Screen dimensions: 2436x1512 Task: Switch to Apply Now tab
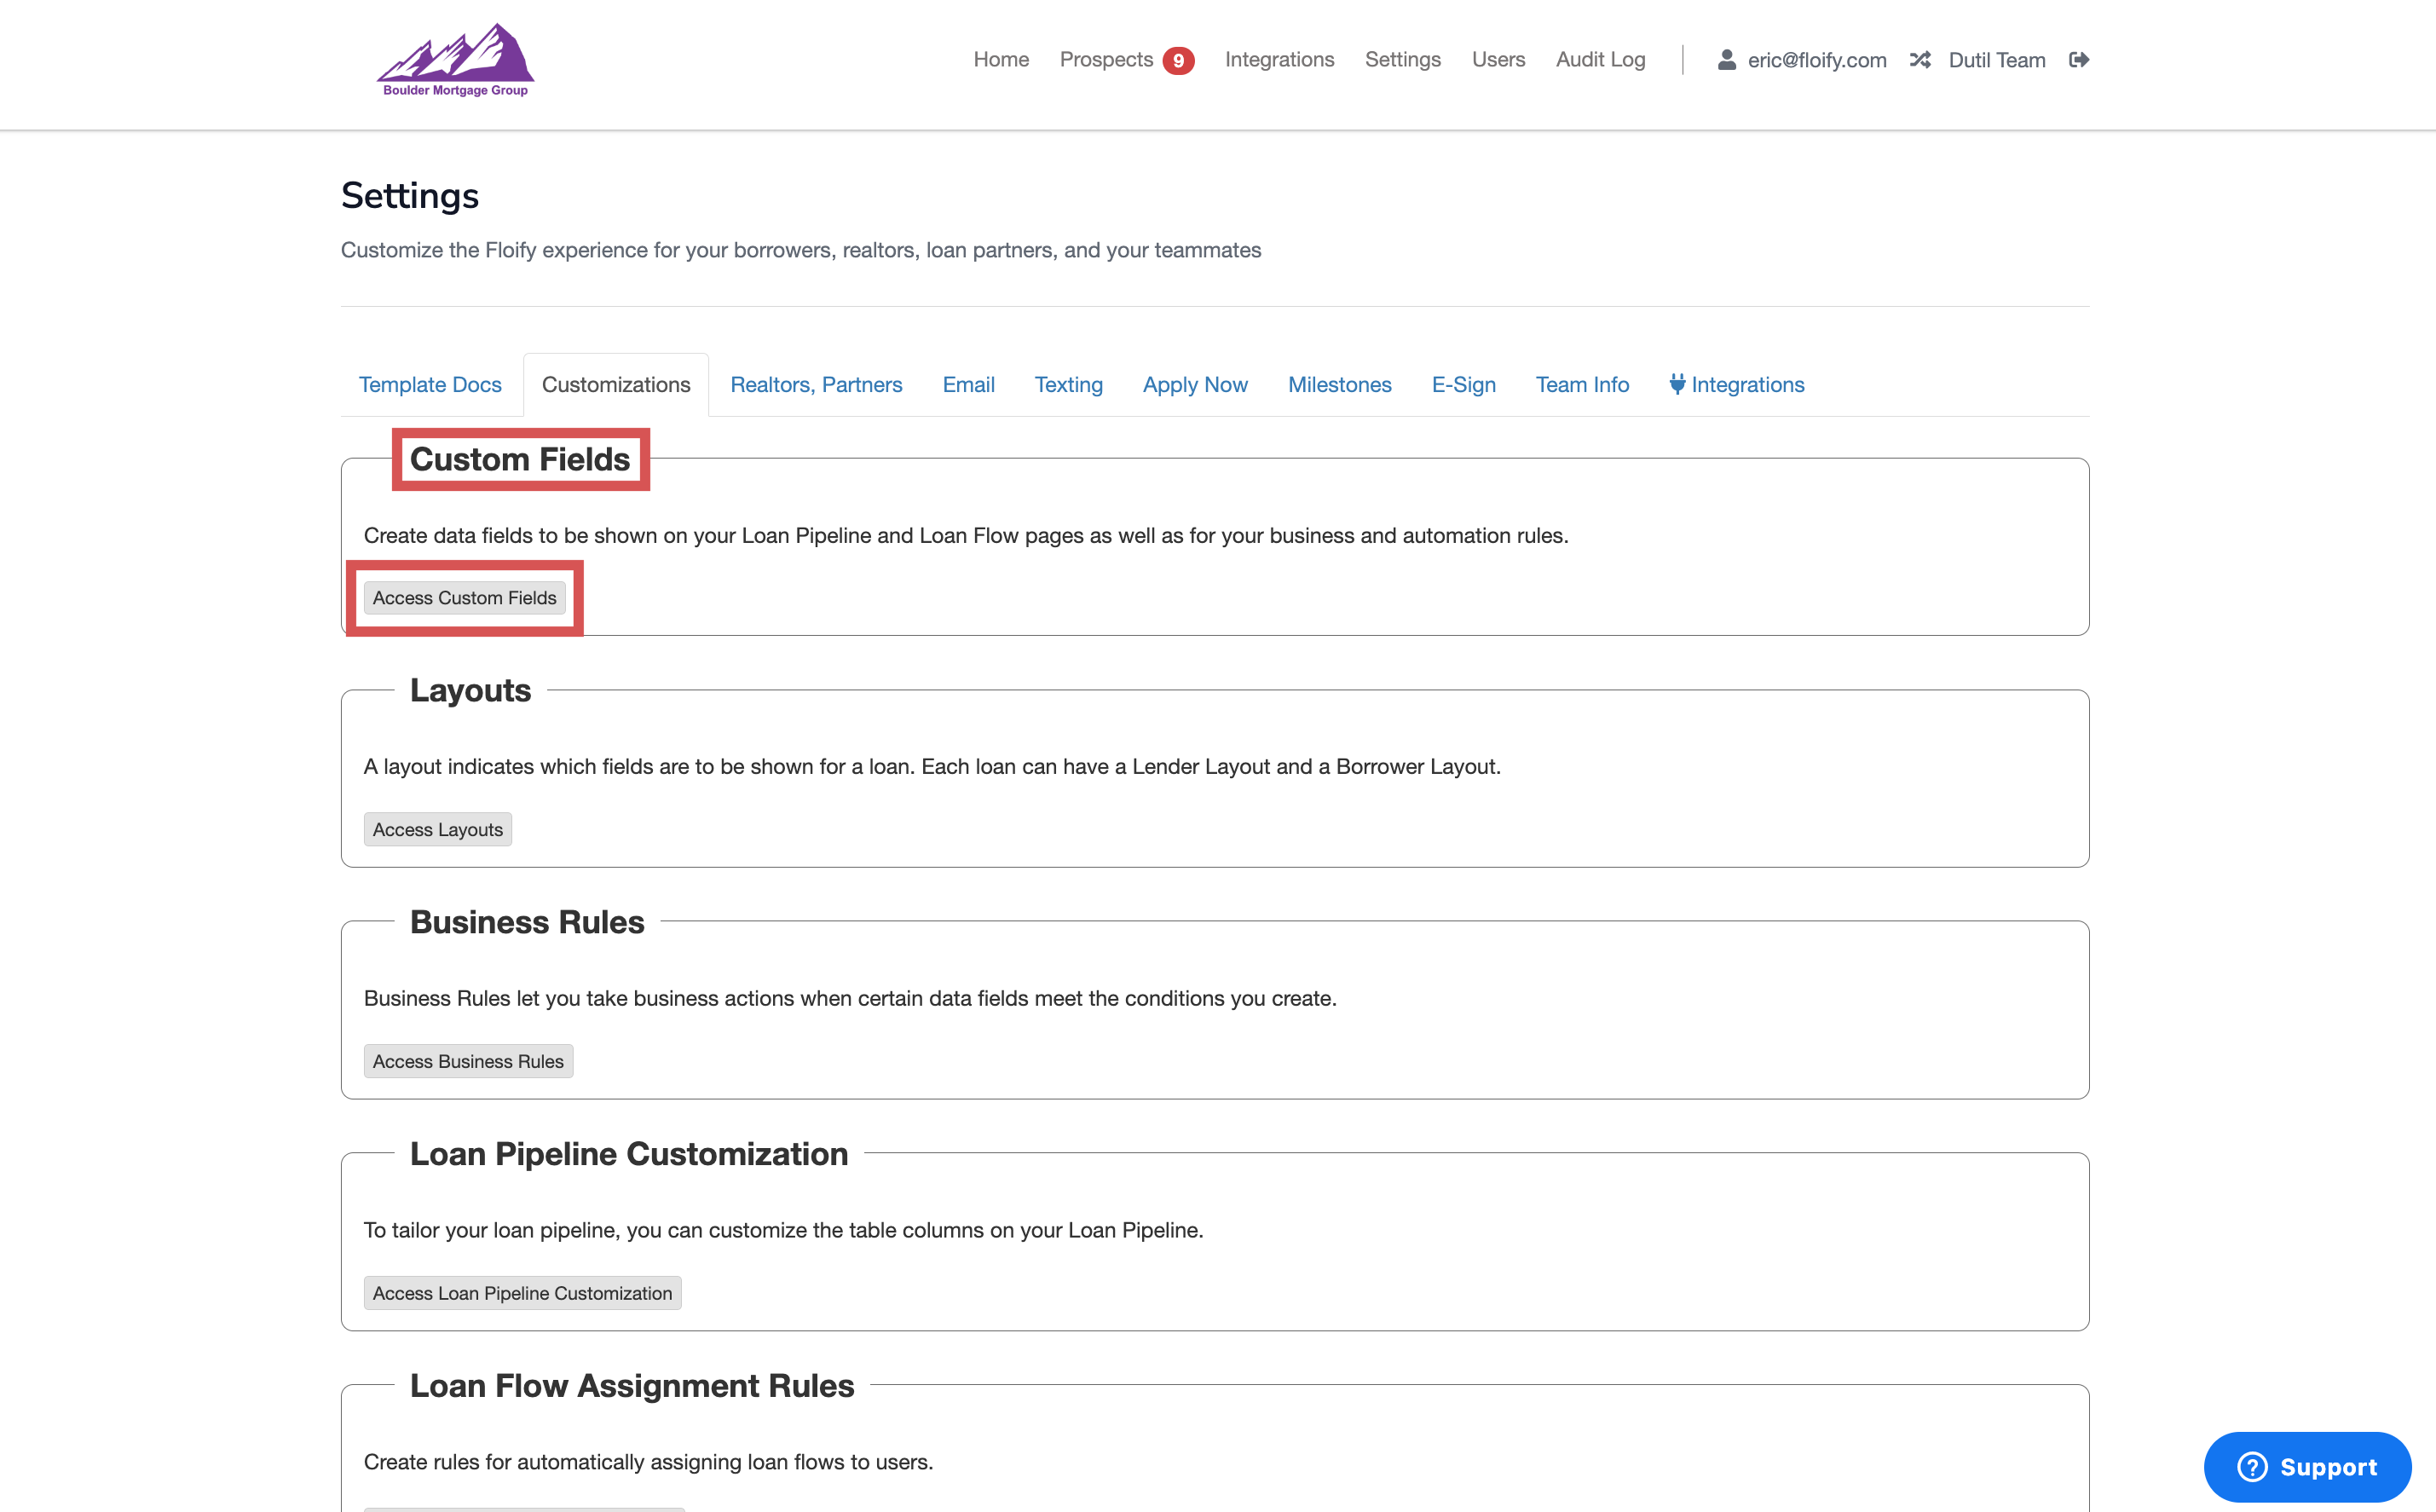1195,384
